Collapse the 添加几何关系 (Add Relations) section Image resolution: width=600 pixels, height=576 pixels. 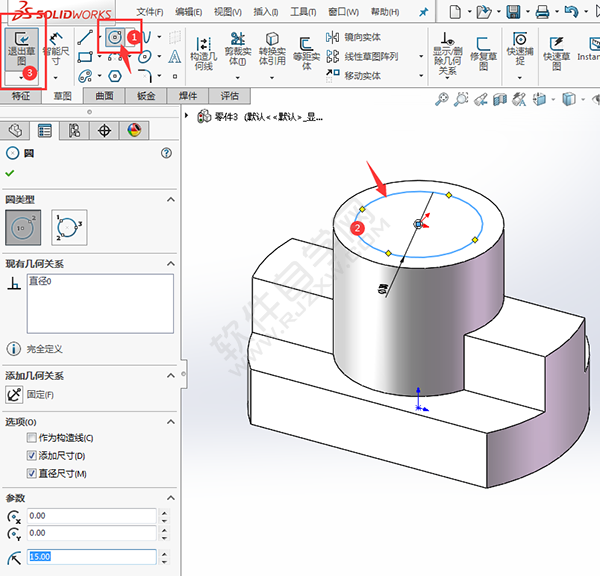(x=171, y=376)
